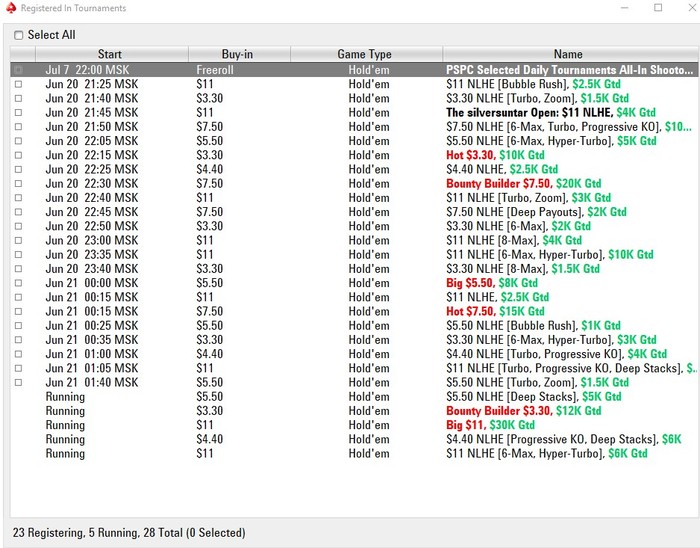Select $3.30 NLHE [6-Max], $2K Gtd

(x=354, y=226)
